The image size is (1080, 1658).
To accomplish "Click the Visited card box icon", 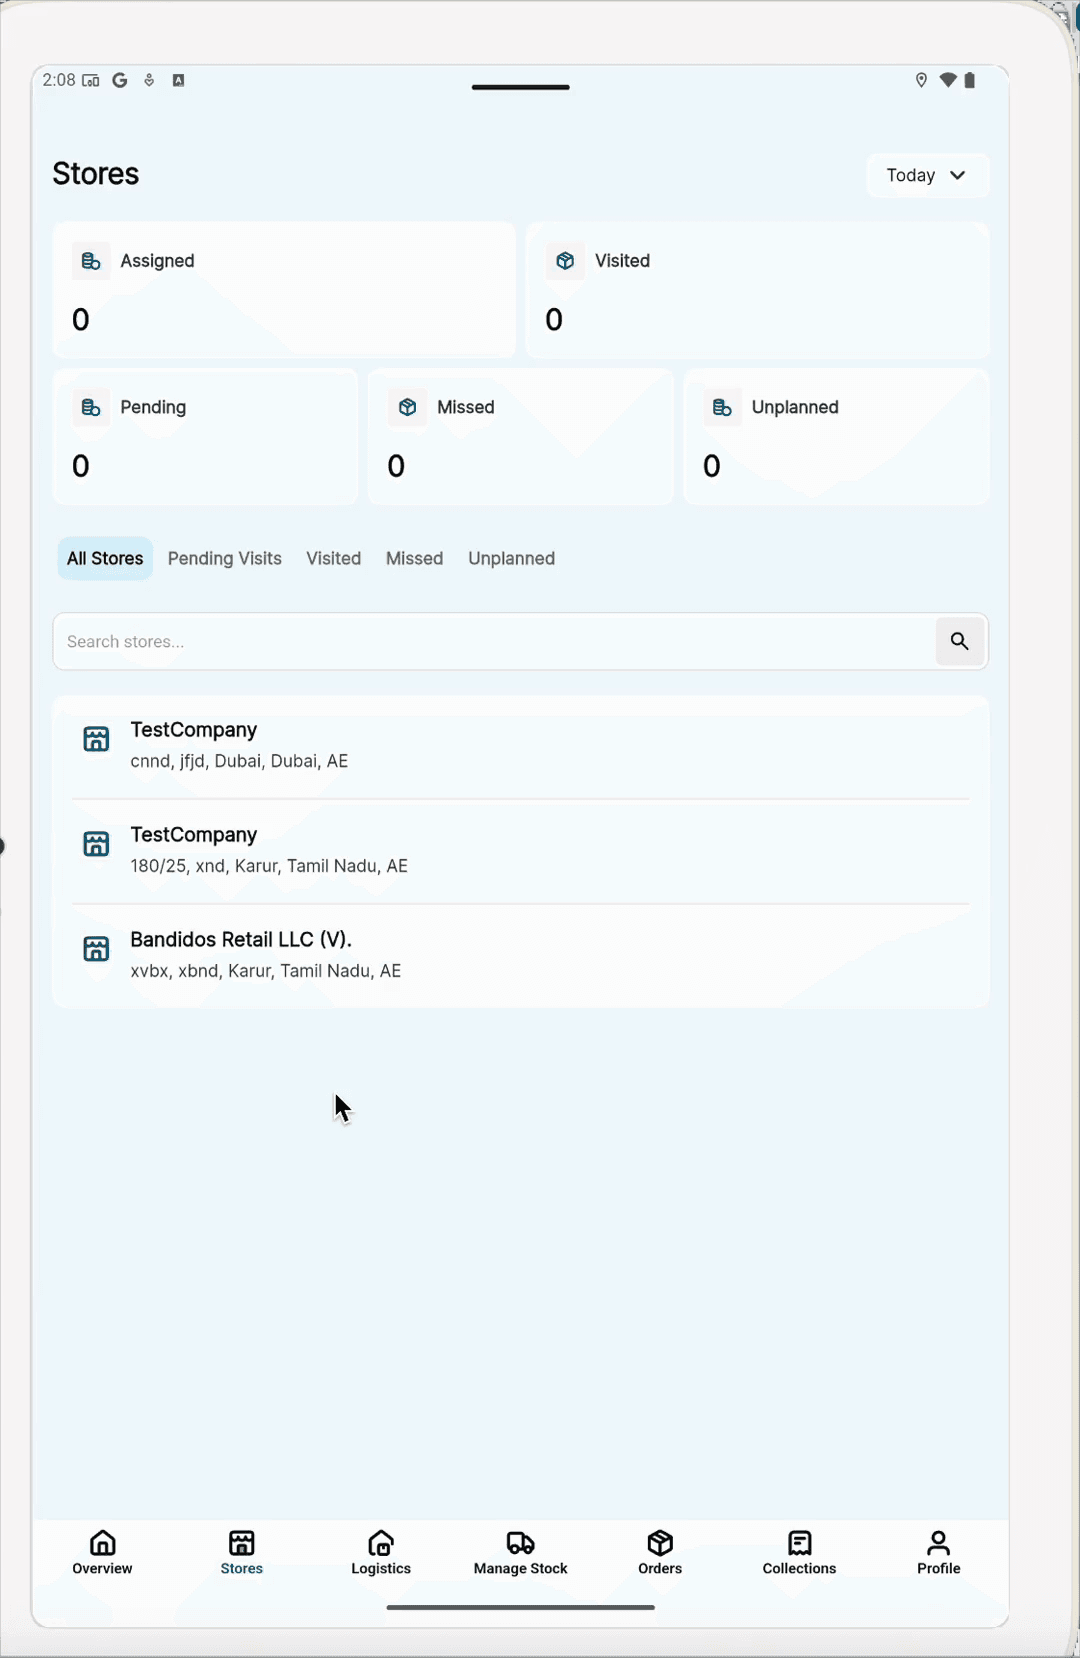I will pyautogui.click(x=565, y=261).
